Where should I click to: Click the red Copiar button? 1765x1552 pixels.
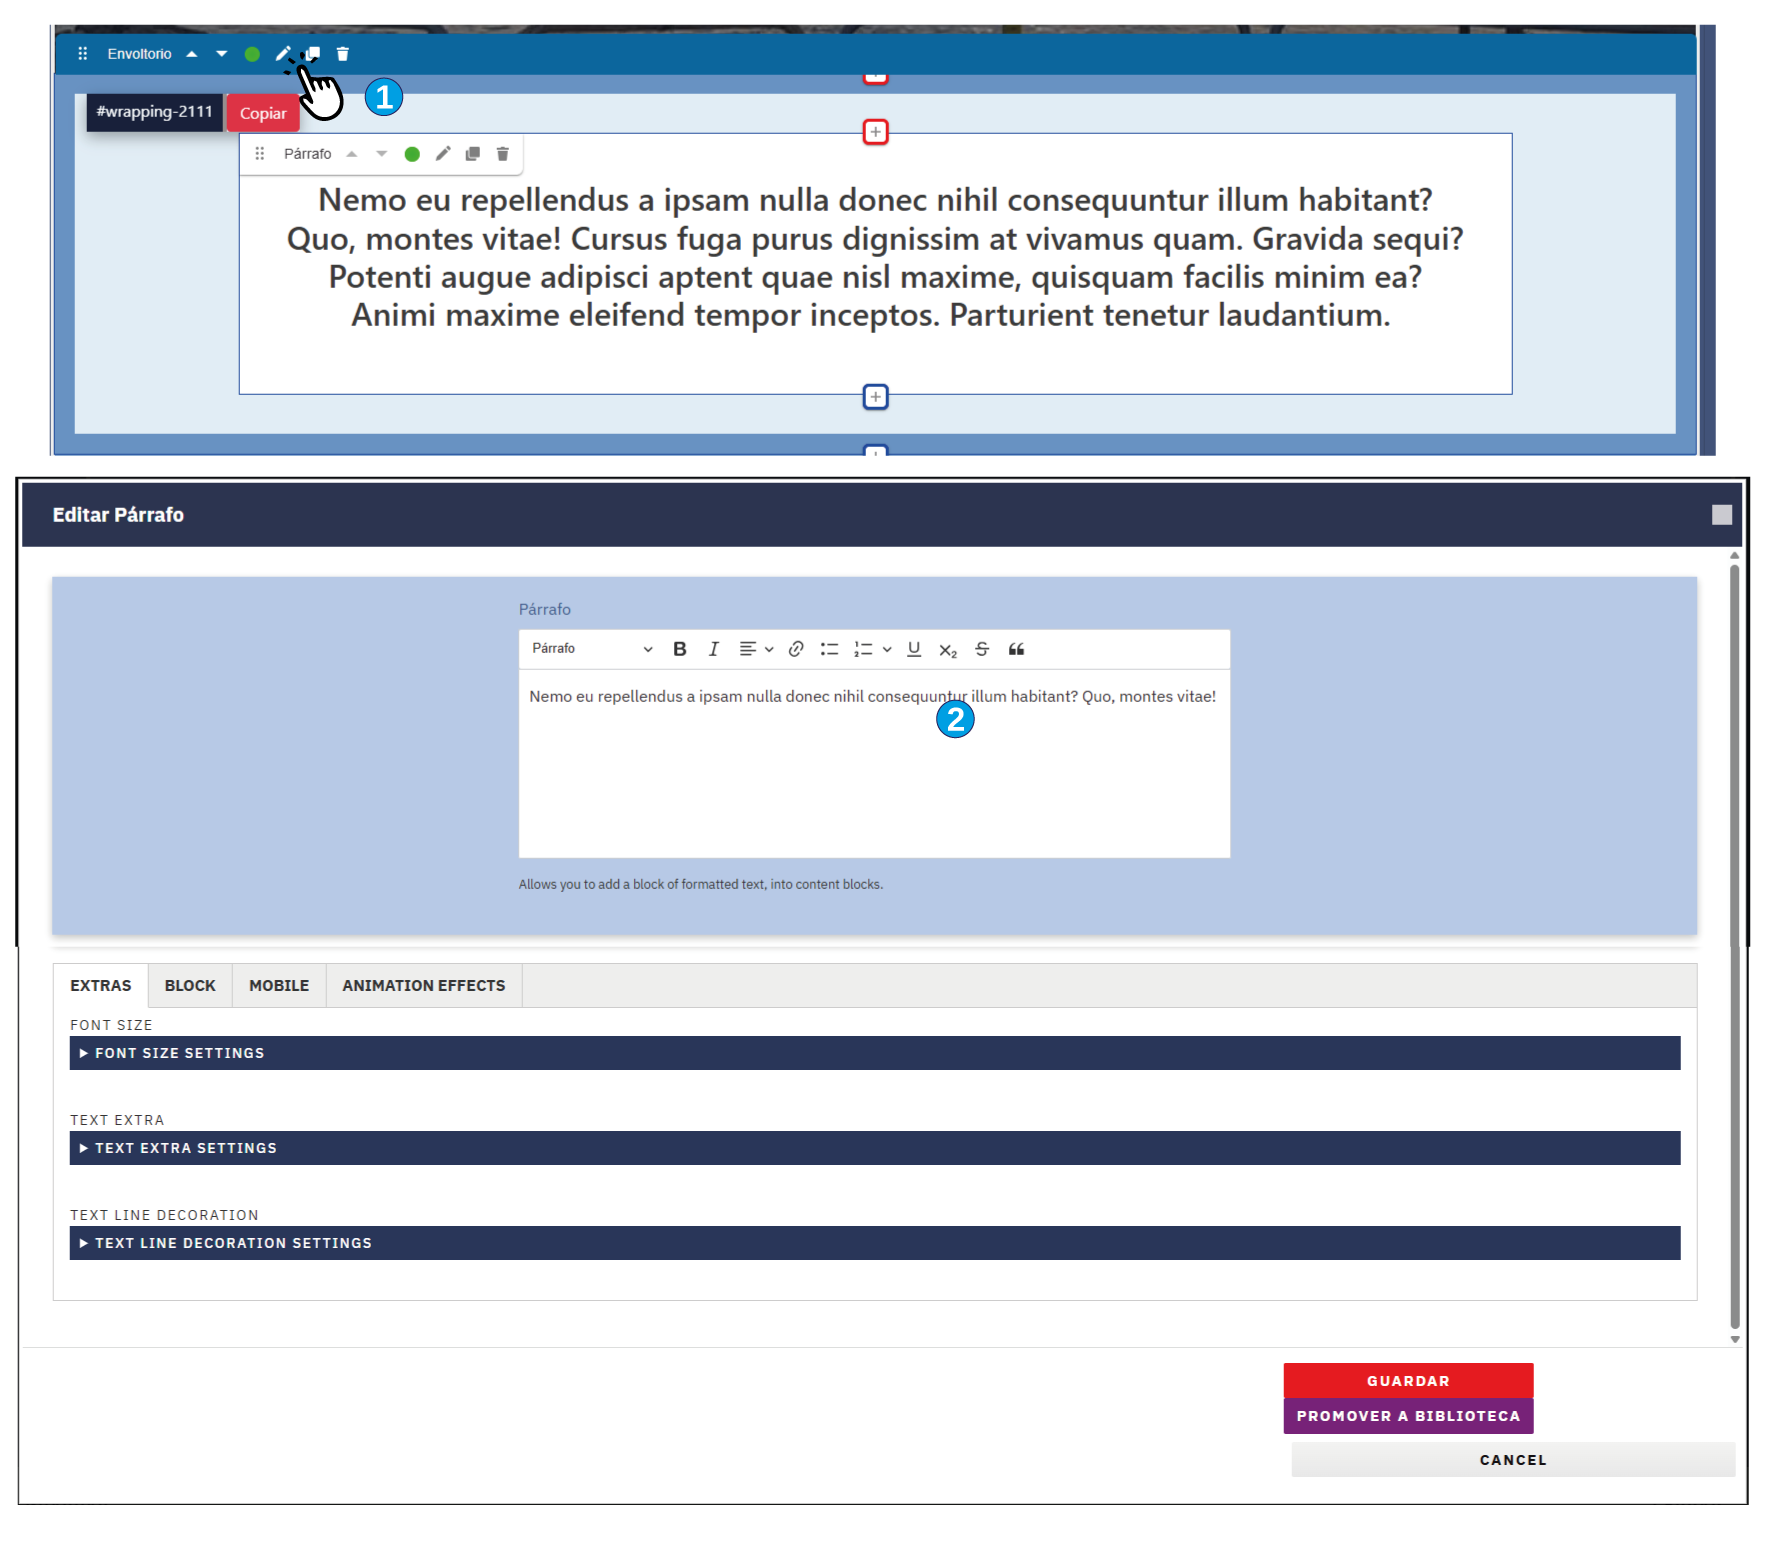click(x=263, y=113)
